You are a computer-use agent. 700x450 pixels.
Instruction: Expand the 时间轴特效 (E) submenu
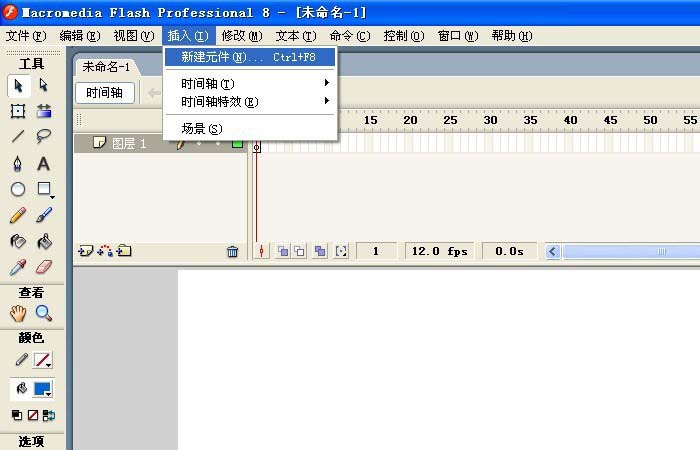[250, 102]
